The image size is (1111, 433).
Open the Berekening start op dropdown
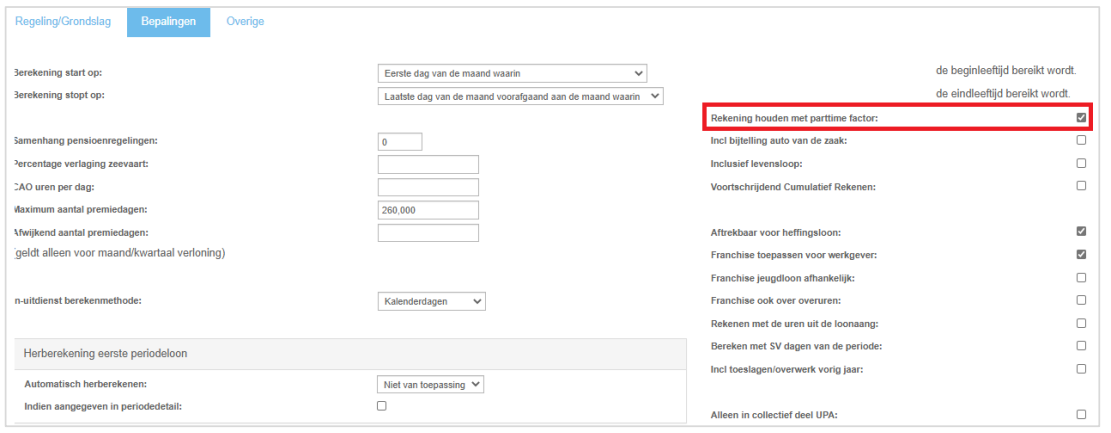[x=512, y=73]
